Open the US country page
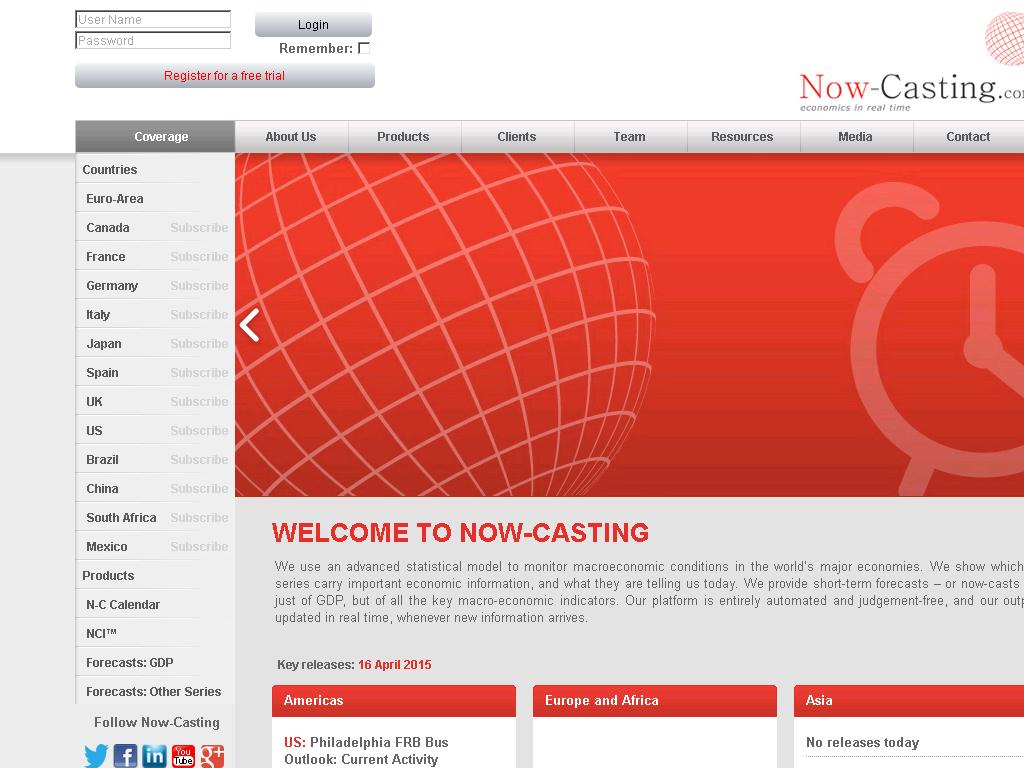 click(94, 430)
